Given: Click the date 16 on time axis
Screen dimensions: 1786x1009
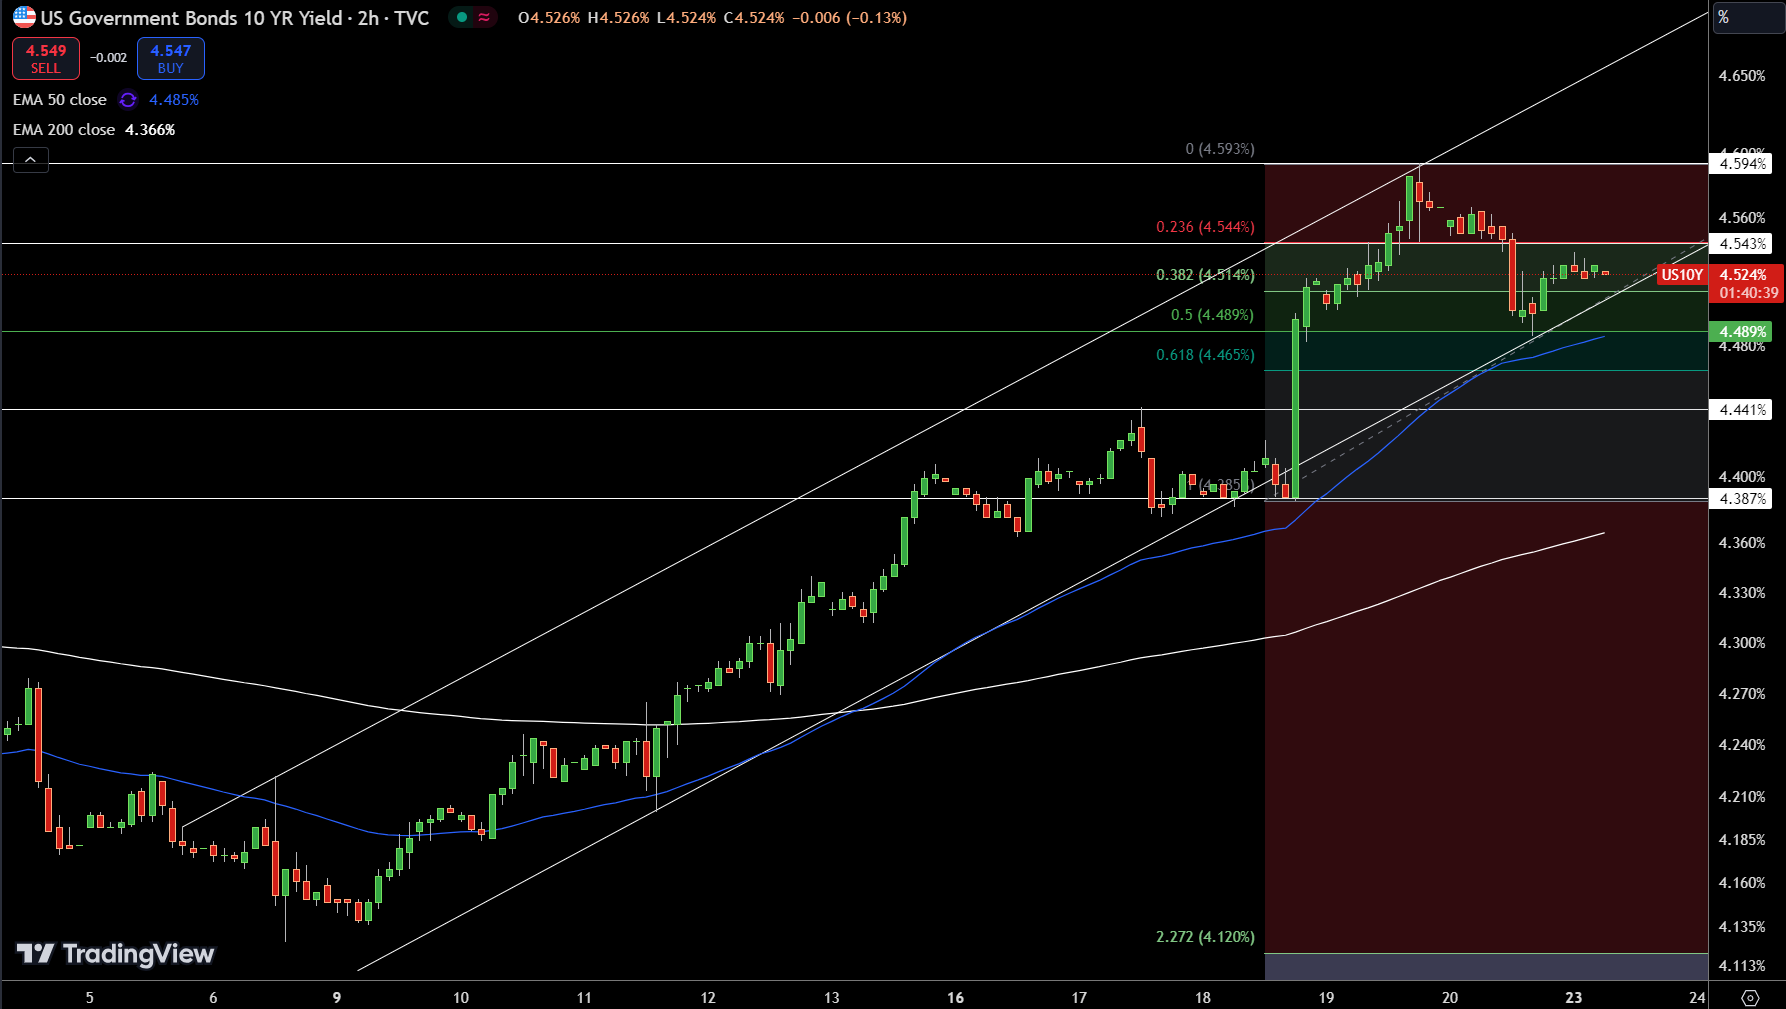Looking at the screenshot, I should click(955, 997).
